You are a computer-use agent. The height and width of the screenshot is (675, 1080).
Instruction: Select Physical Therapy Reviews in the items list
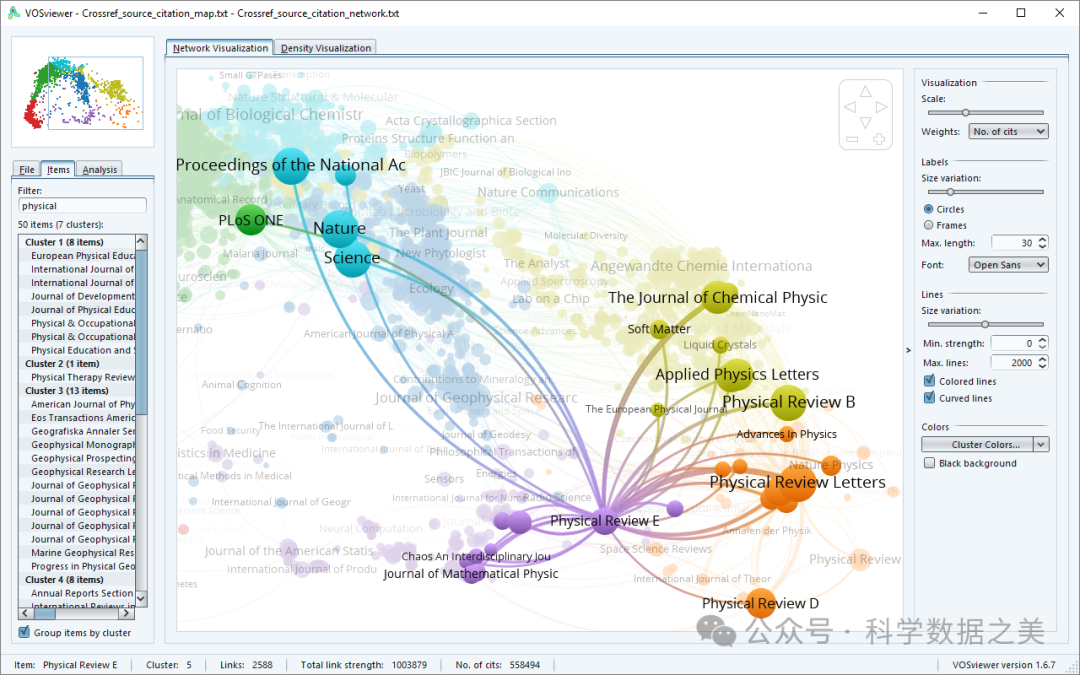coord(82,378)
